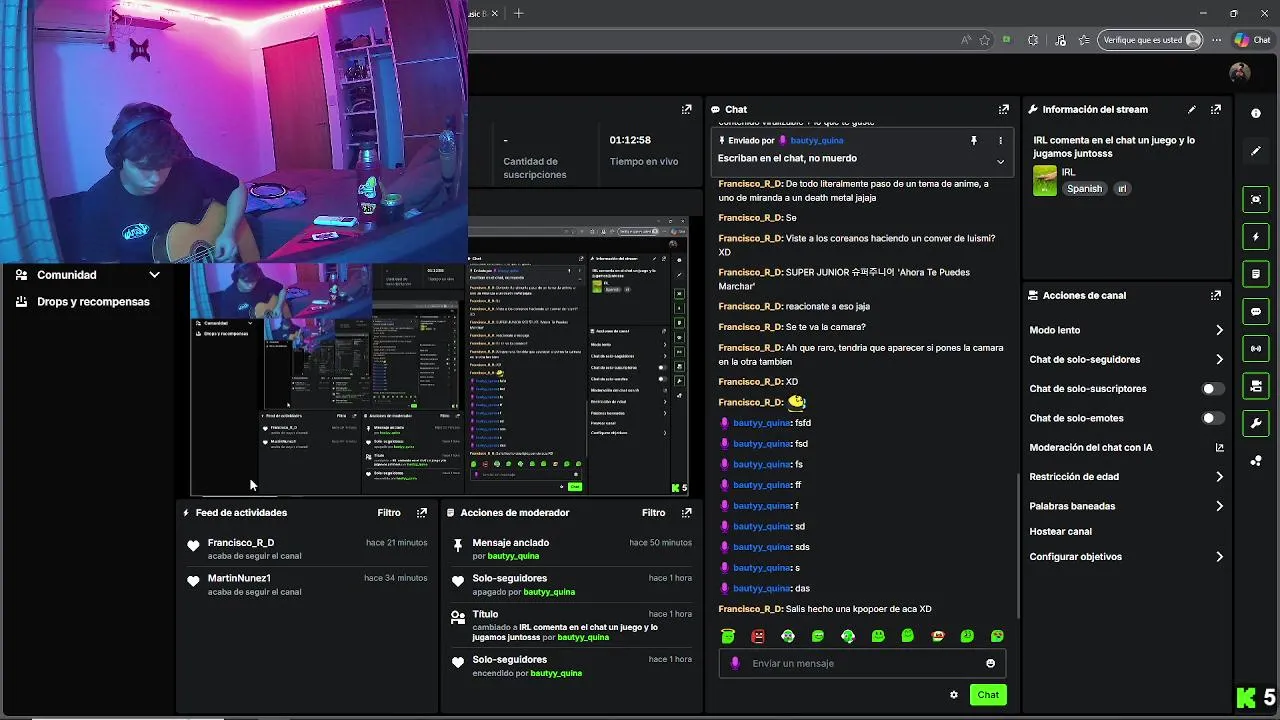
Task: Open the emoji picker in message box
Action: [x=990, y=663]
